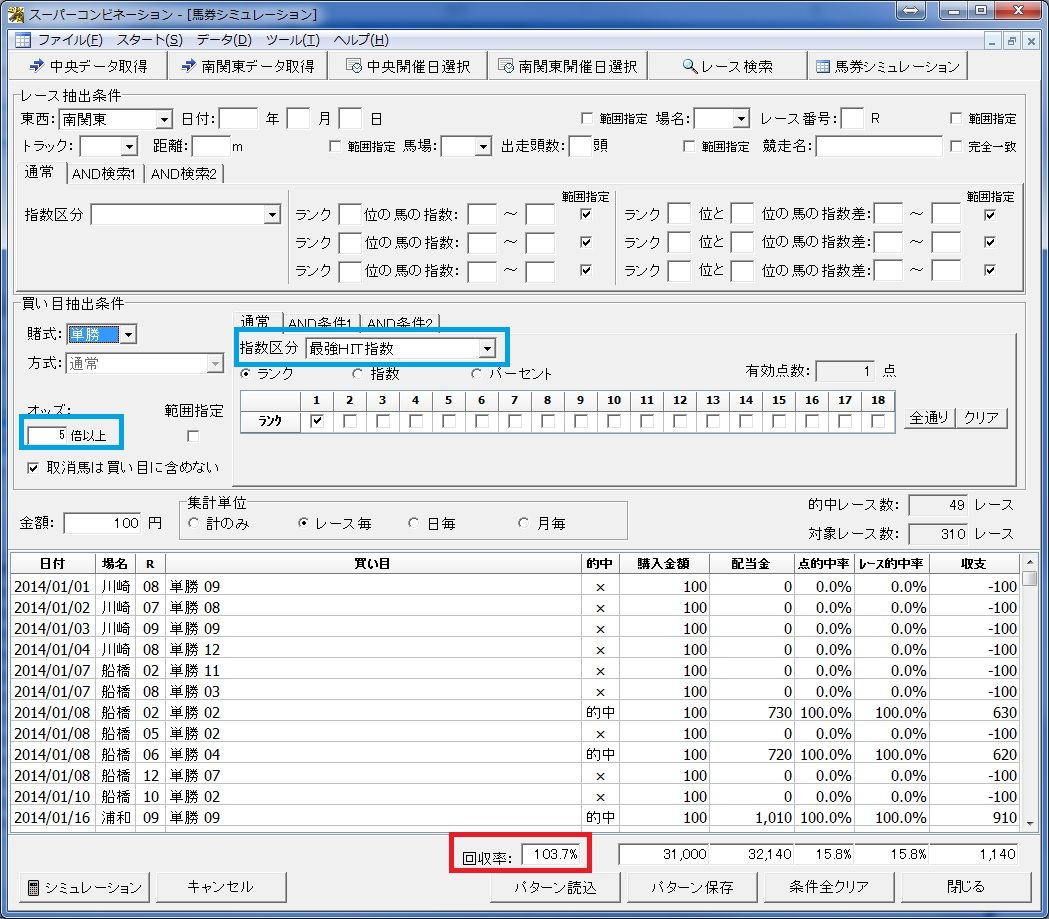
Task: Expand the upper 指数区分 dropdown
Action: click(272, 215)
